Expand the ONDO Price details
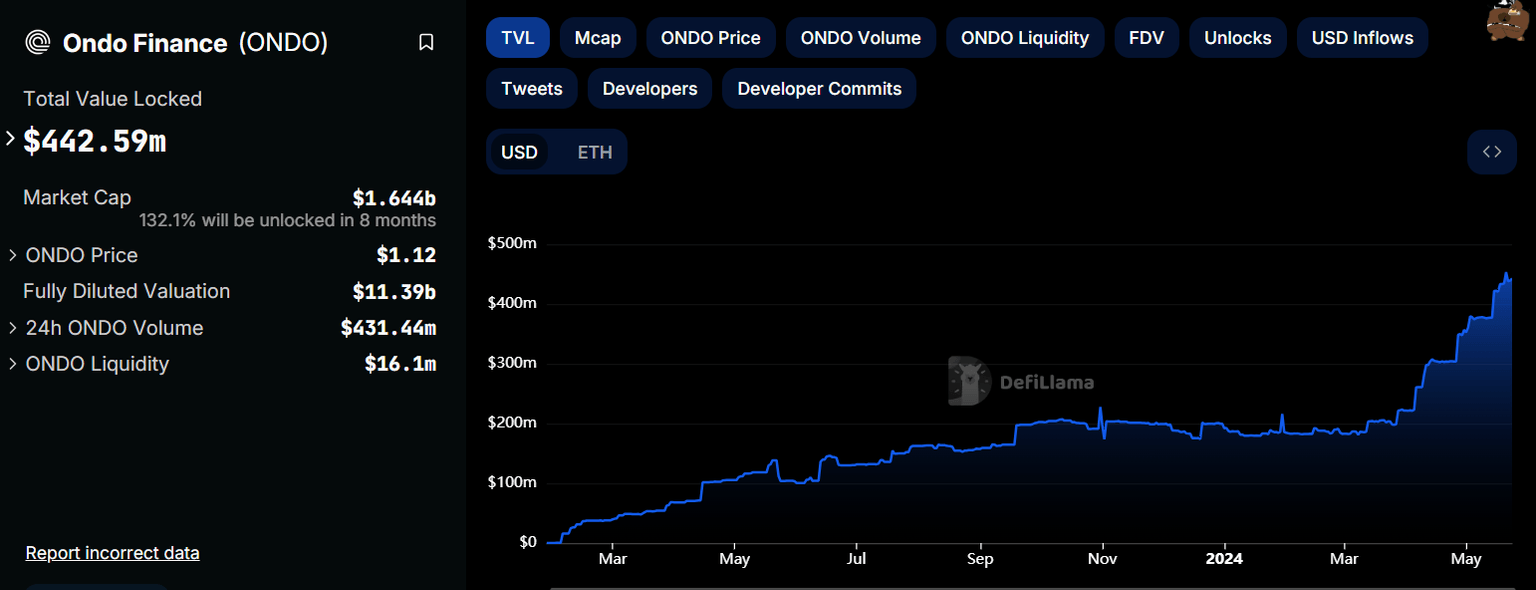1536x590 pixels. tap(12, 255)
